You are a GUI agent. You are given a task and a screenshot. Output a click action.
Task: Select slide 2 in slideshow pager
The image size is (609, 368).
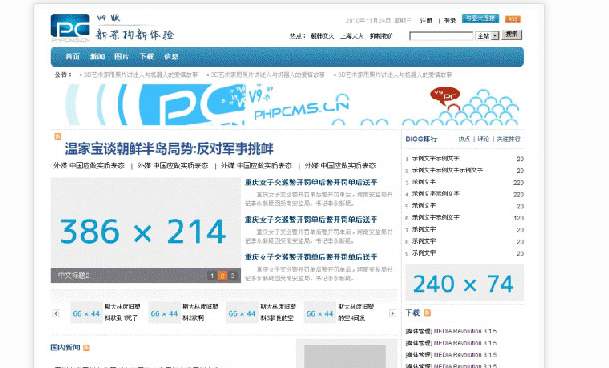(222, 276)
